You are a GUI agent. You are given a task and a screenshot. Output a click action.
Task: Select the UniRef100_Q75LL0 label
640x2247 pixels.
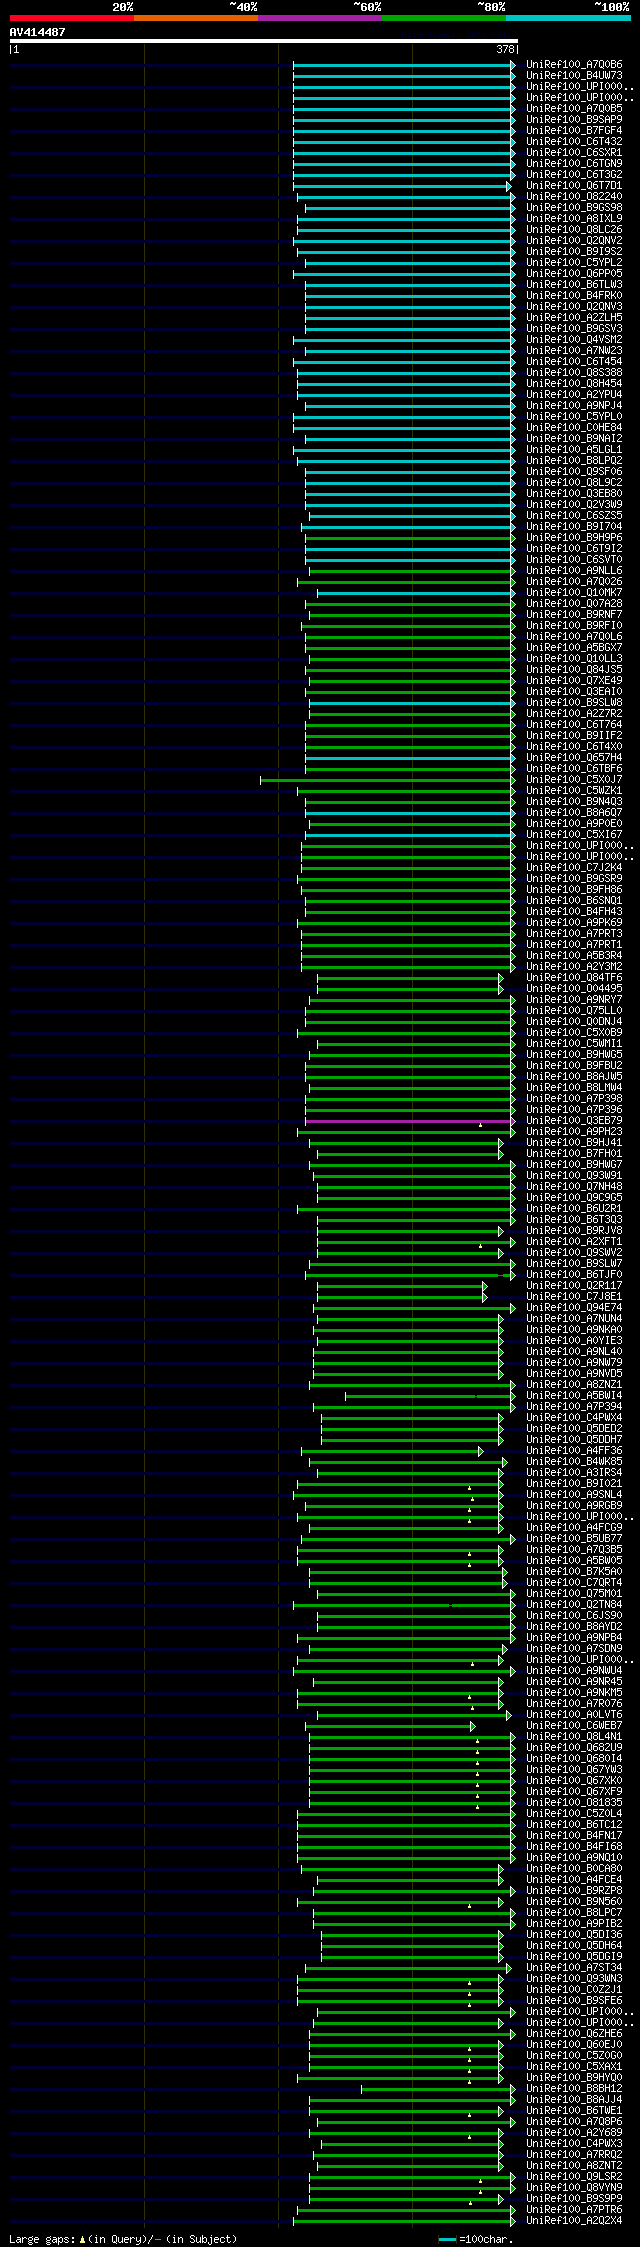(x=574, y=1011)
